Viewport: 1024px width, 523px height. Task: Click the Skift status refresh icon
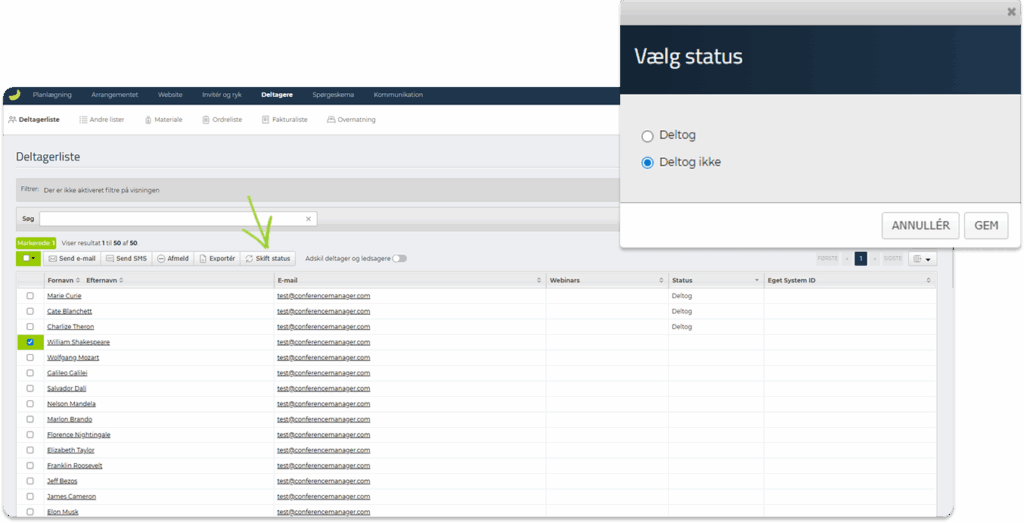pos(249,258)
